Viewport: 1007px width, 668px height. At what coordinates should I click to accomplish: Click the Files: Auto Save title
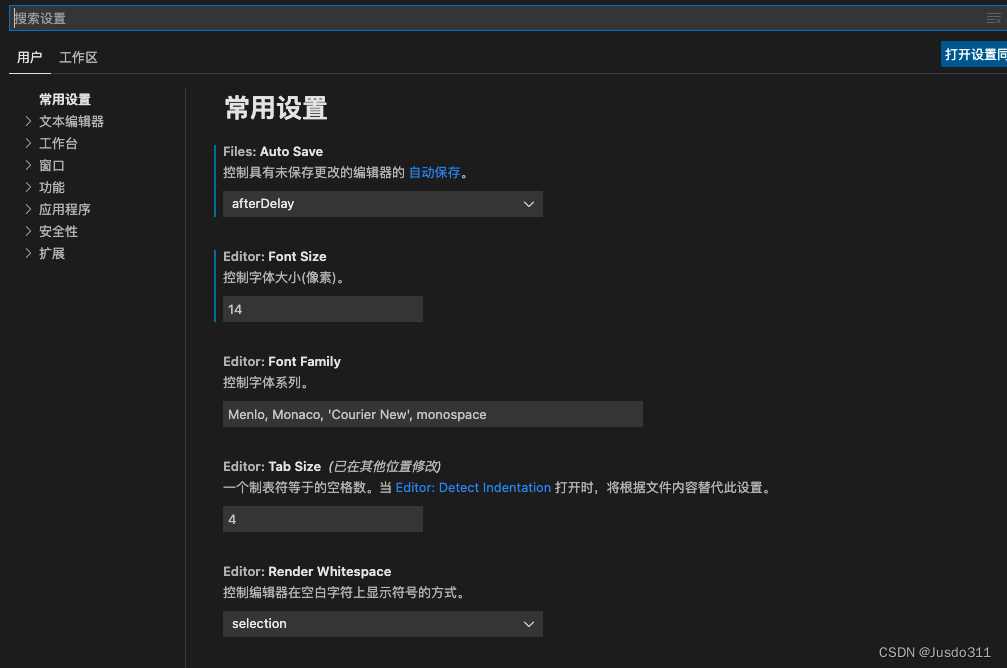(273, 152)
